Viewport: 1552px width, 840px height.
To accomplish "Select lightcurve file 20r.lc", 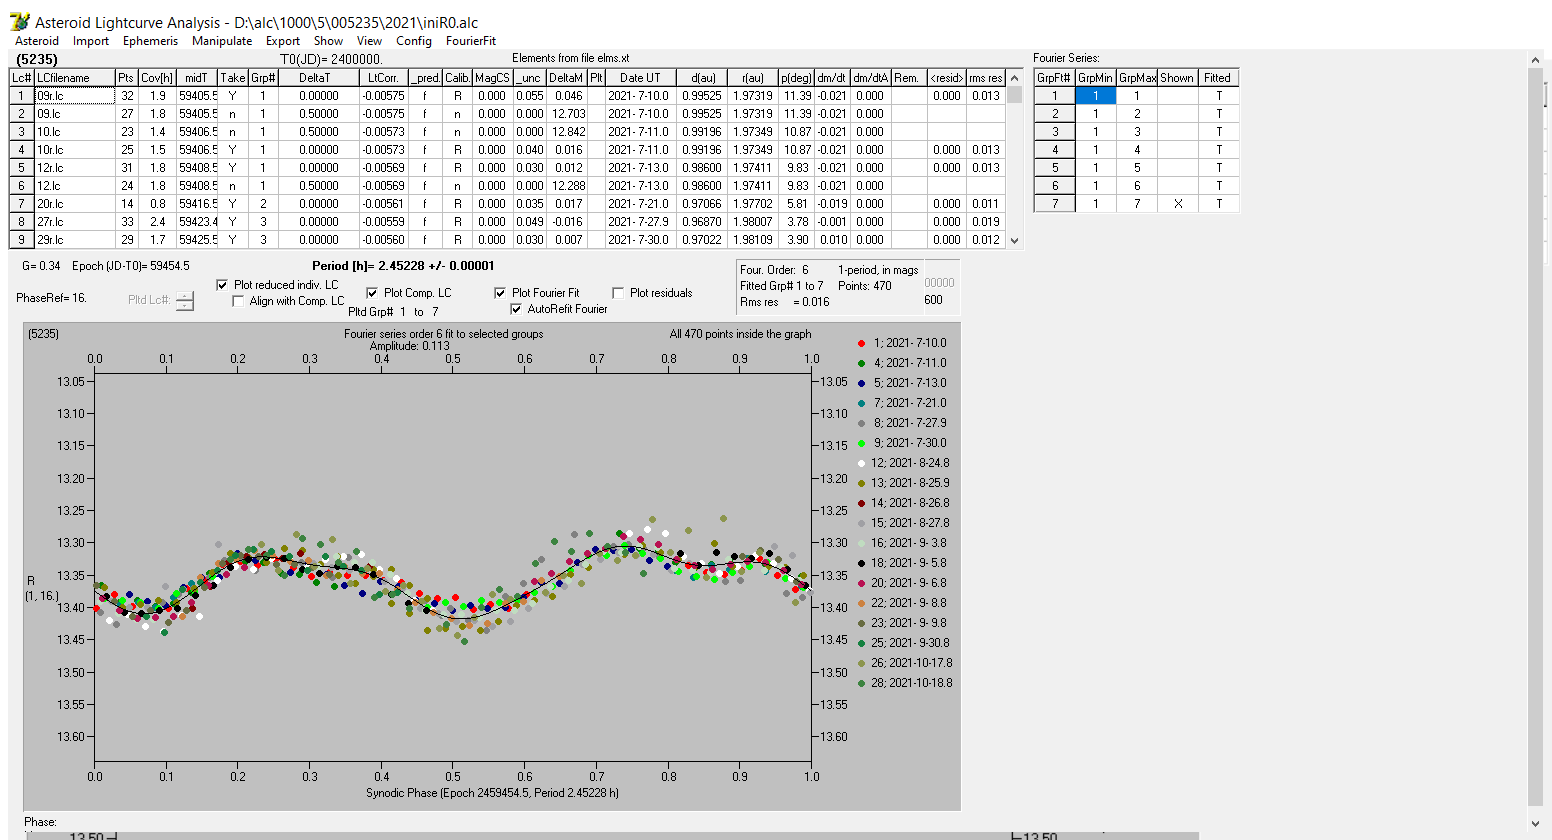I will point(74,204).
